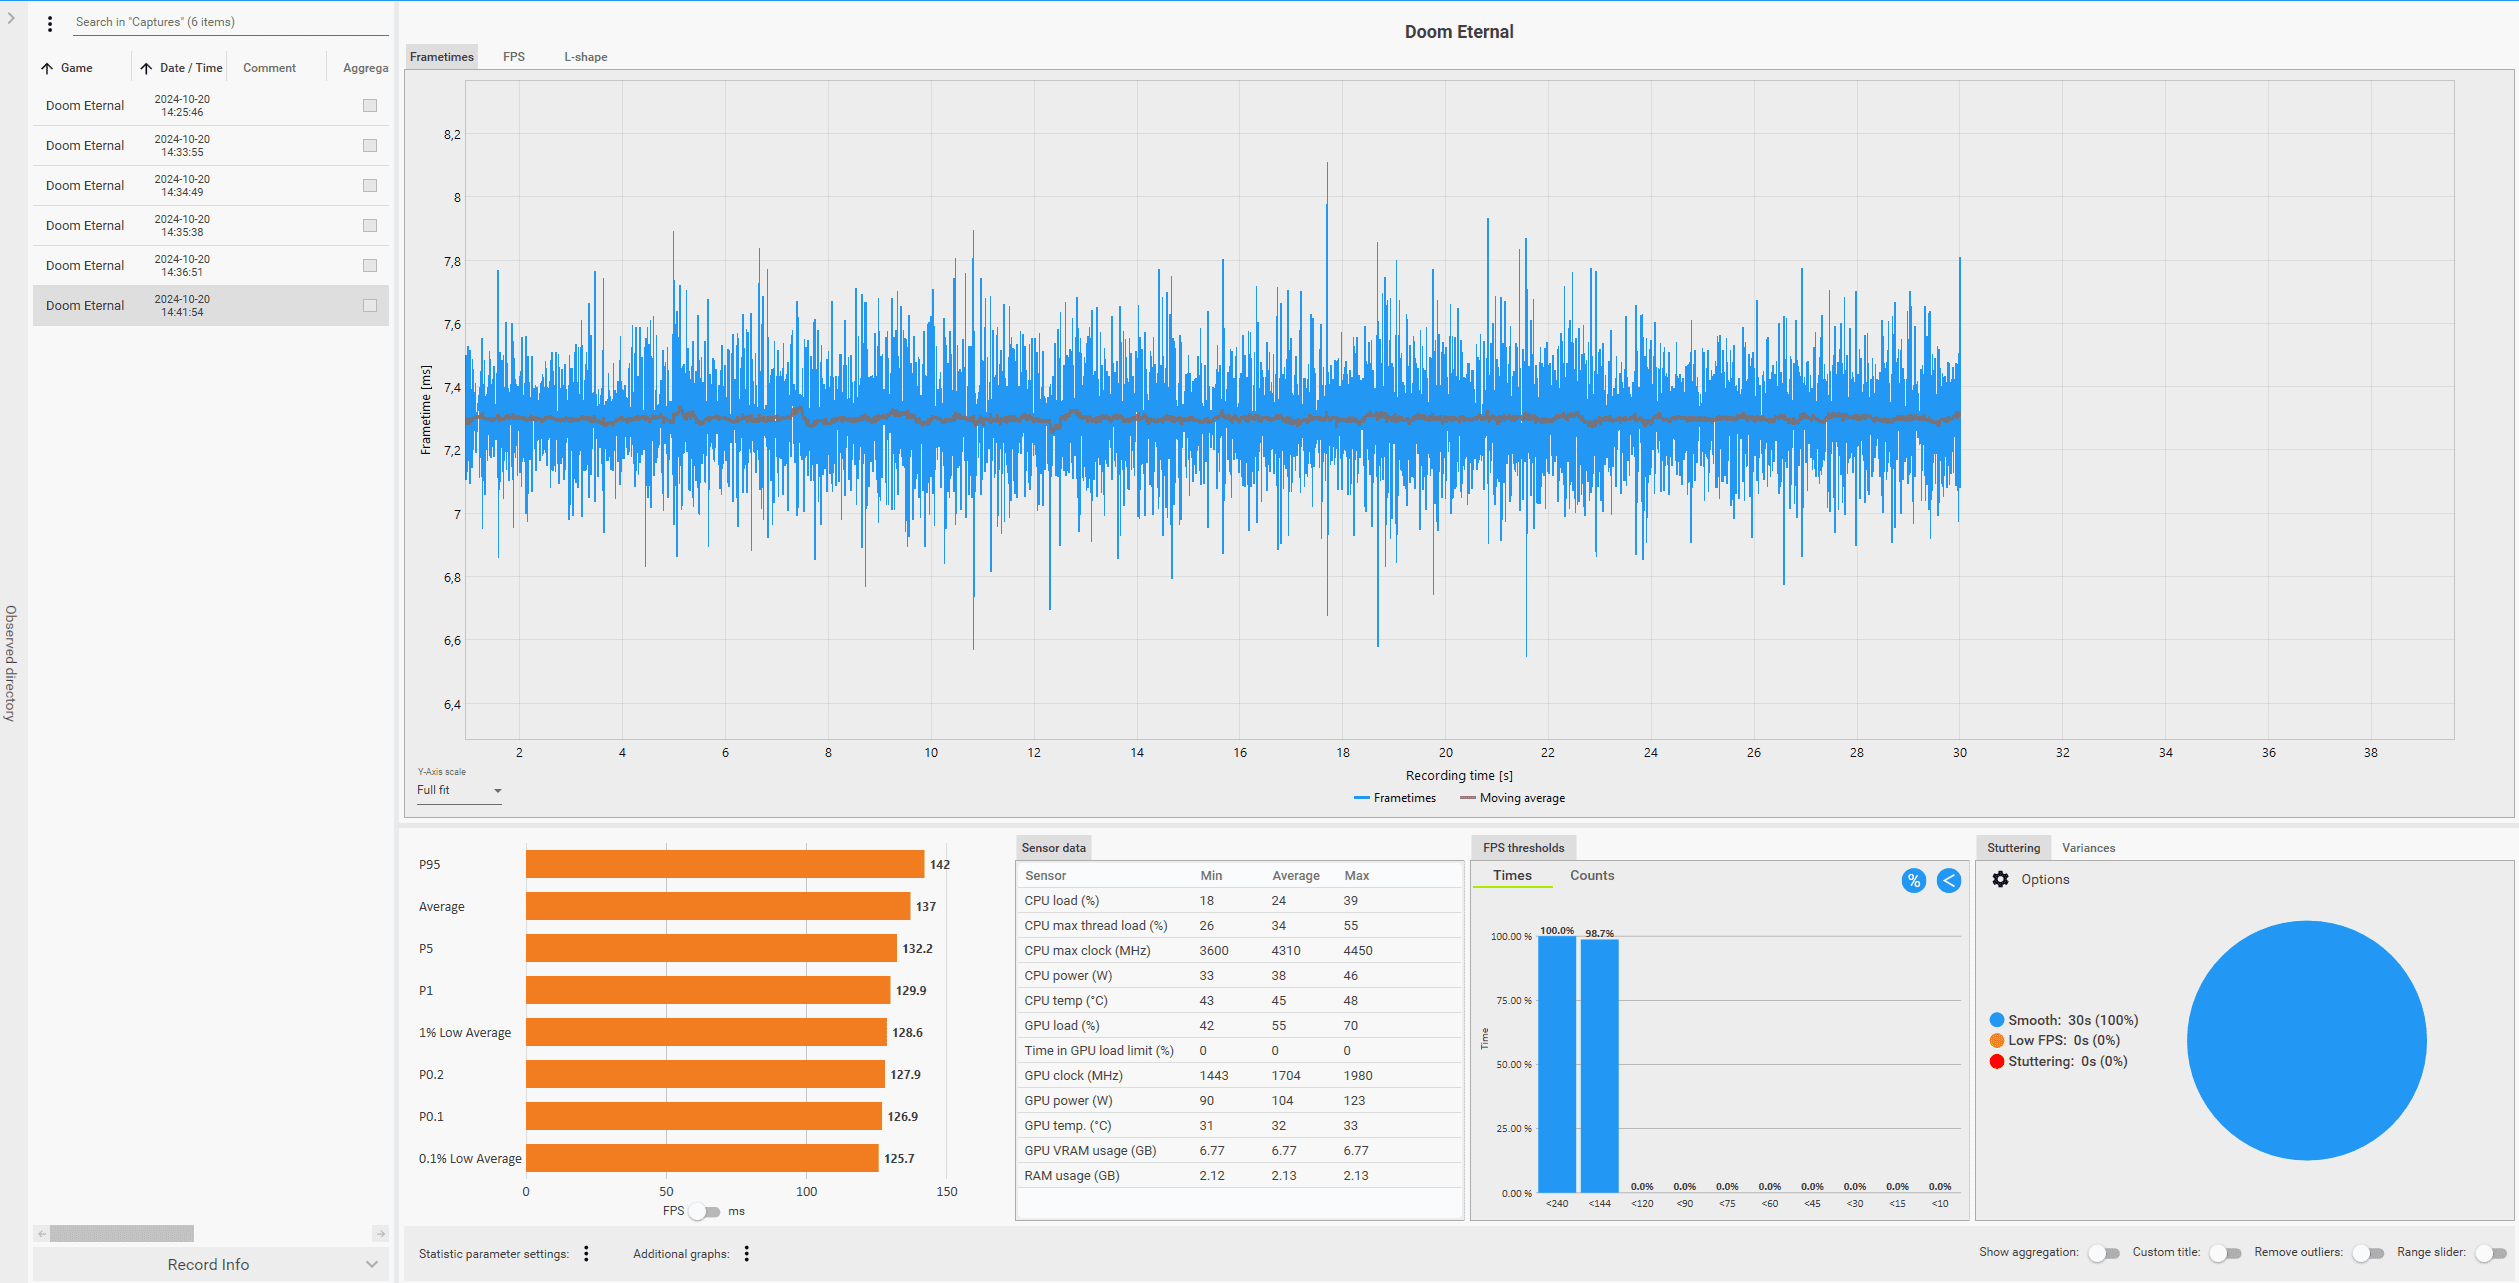Click the Time in GPU load limit row
This screenshot has width=2519, height=1283.
(x=1239, y=1050)
